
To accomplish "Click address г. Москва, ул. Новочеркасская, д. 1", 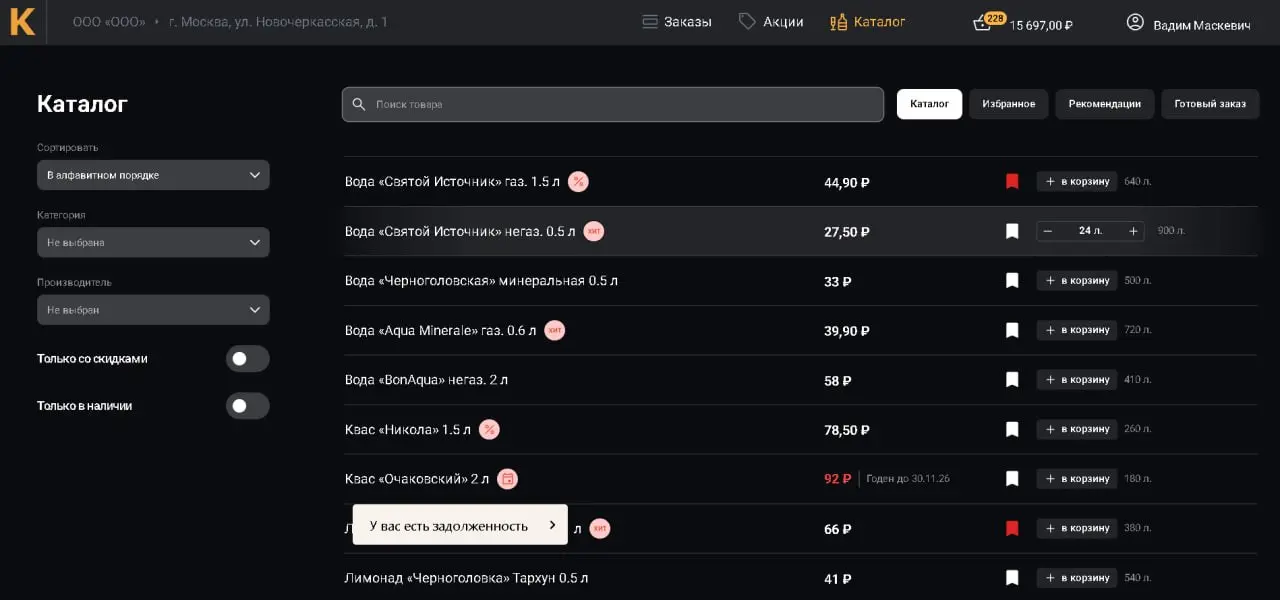I will point(278,22).
